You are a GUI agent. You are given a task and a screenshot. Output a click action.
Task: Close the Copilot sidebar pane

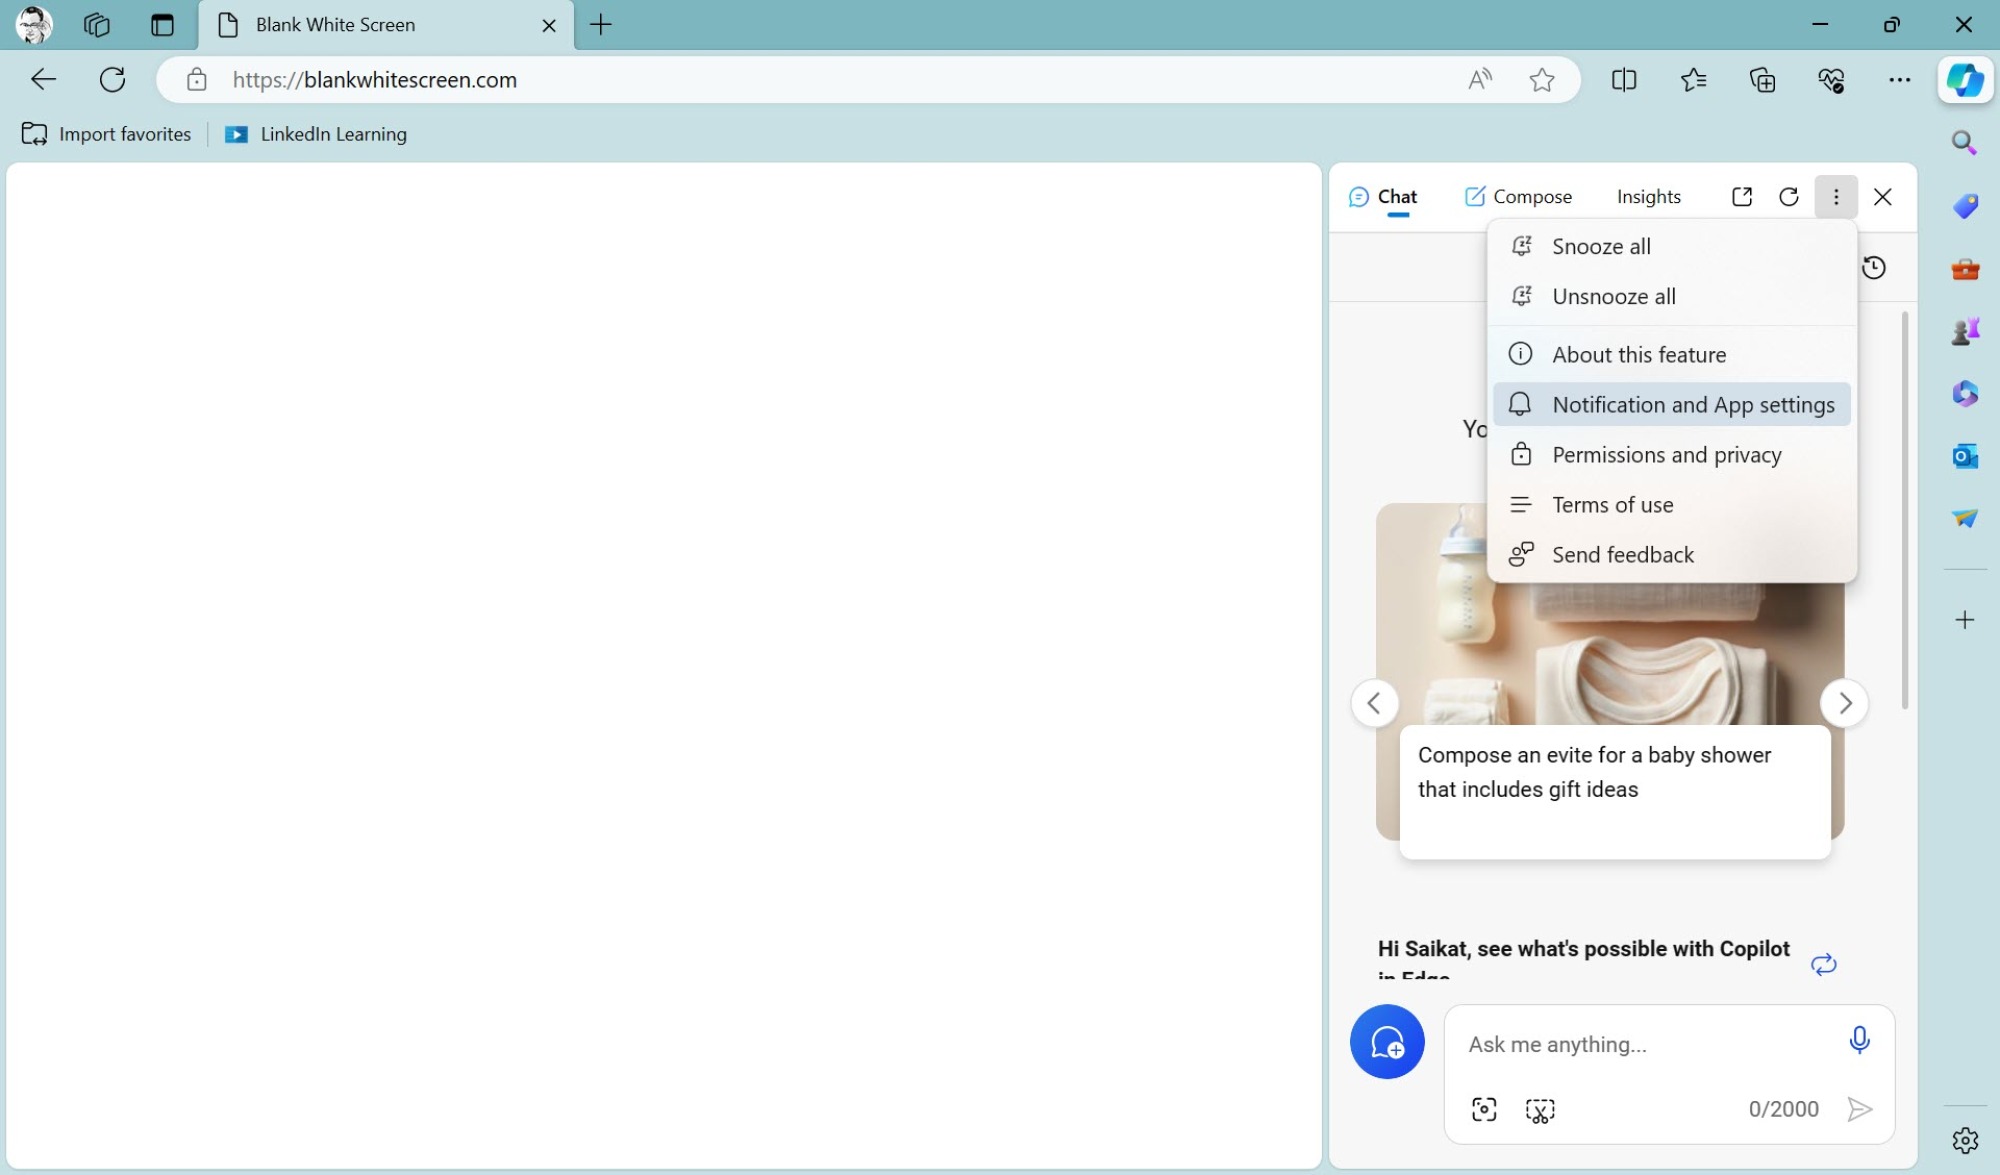tap(1883, 197)
